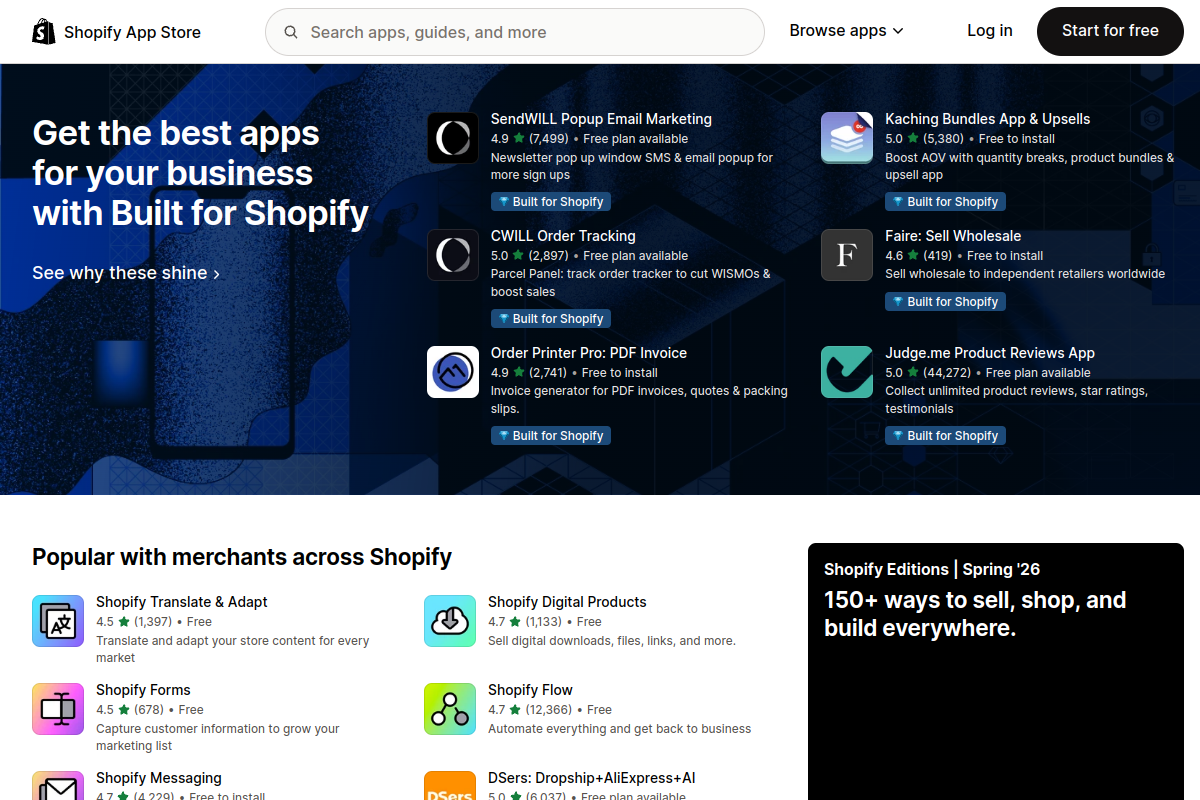Image resolution: width=1200 pixels, height=800 pixels.
Task: Open Judge.me Product Reviews App title
Action: (990, 353)
